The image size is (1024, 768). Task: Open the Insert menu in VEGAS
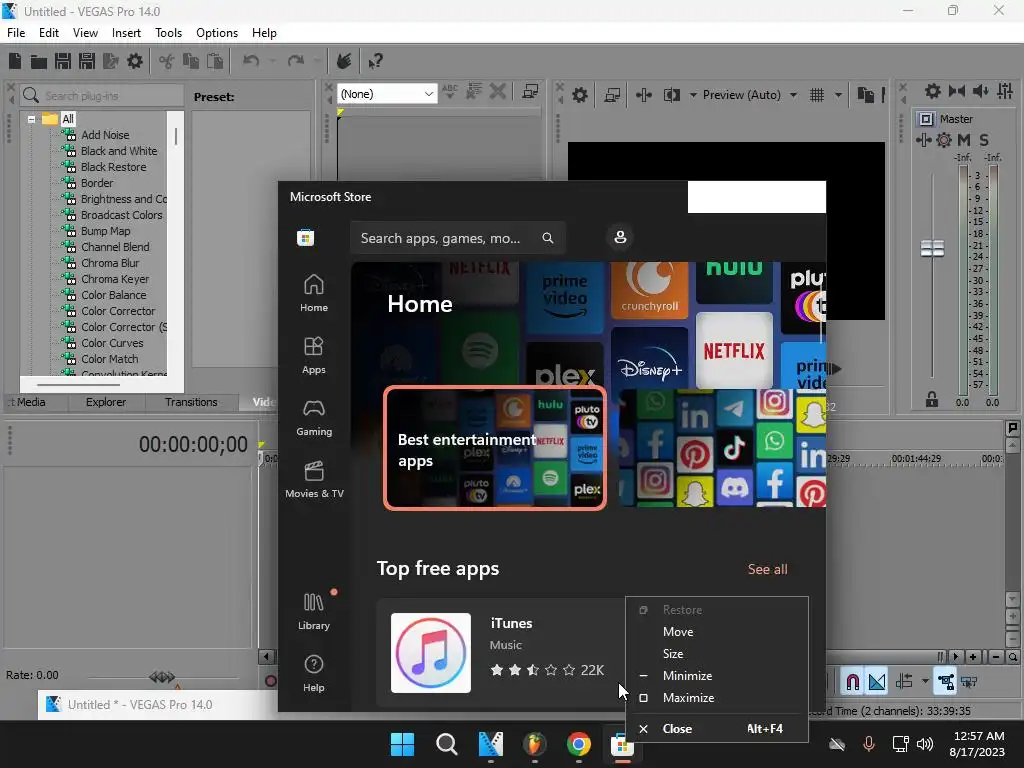click(x=126, y=33)
